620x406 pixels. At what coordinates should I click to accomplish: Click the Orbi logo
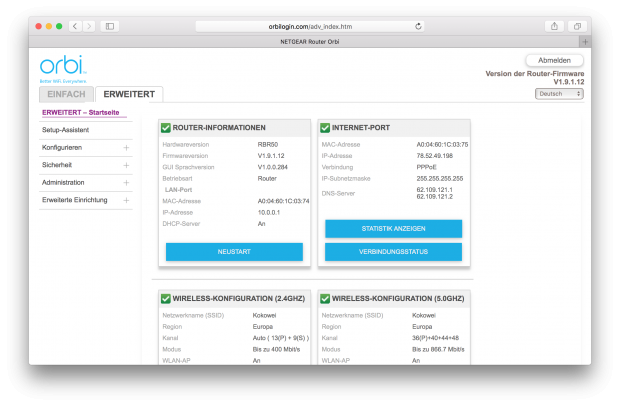[x=63, y=69]
